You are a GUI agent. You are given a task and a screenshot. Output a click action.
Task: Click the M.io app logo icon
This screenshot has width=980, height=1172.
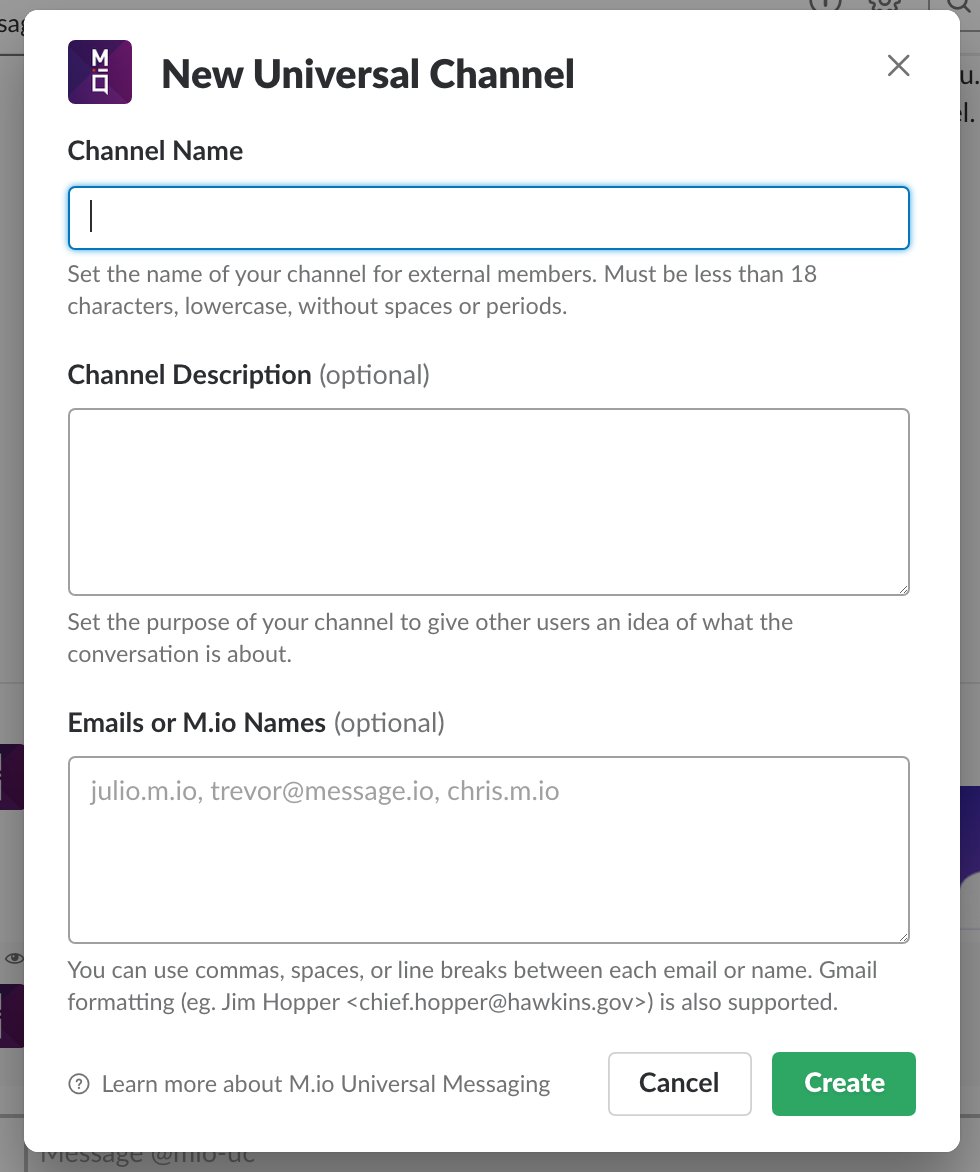pyautogui.click(x=99, y=72)
